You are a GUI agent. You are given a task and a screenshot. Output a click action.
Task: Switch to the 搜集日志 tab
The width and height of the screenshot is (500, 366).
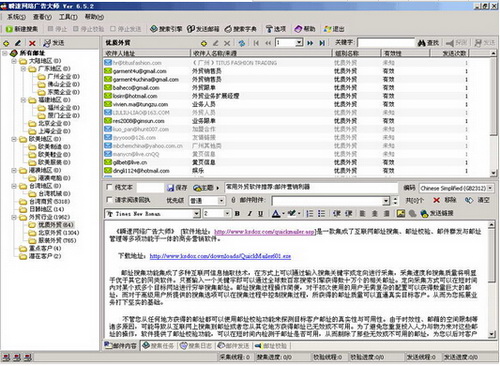[x=196, y=346]
